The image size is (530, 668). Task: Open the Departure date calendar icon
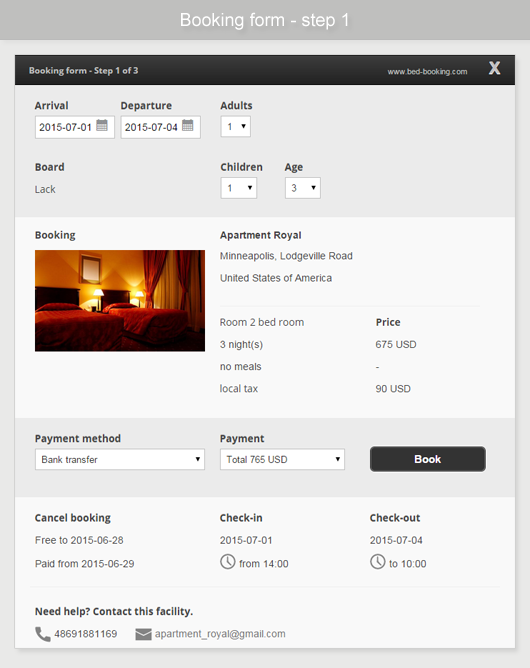click(187, 125)
